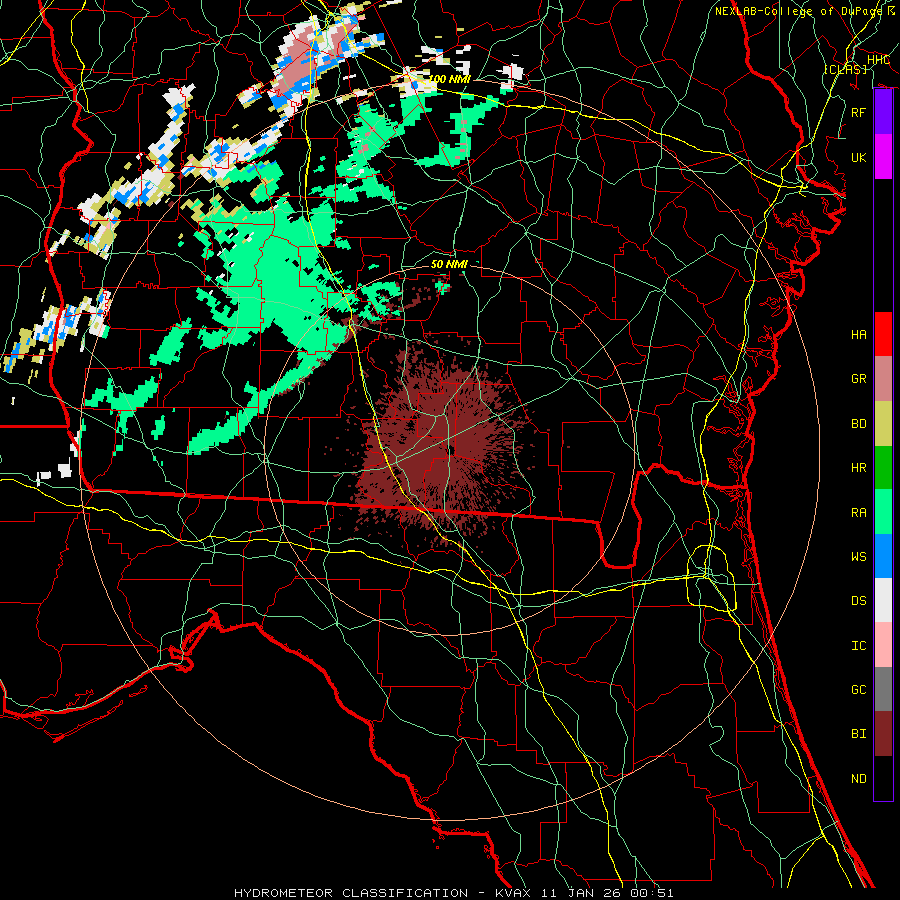
Task: Click the HHC product label
Action: pos(878,60)
